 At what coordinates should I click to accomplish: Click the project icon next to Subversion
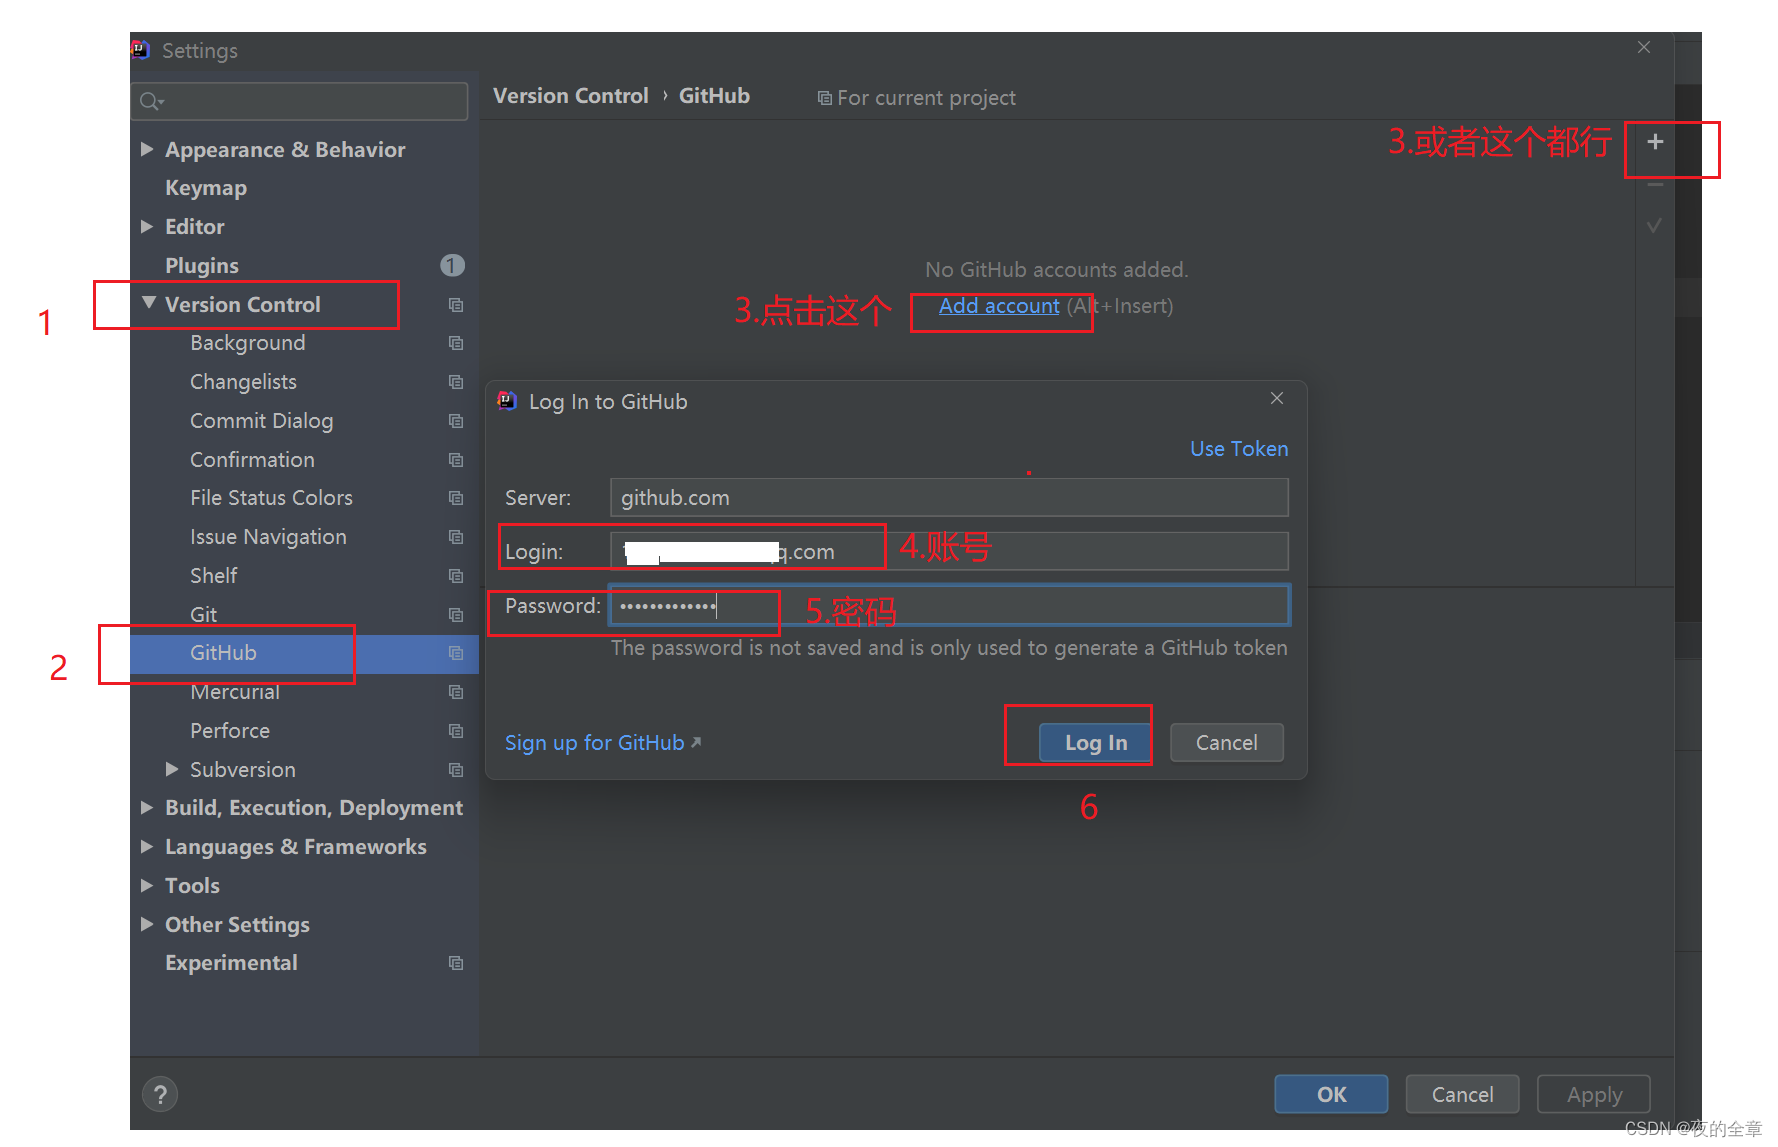click(x=456, y=770)
